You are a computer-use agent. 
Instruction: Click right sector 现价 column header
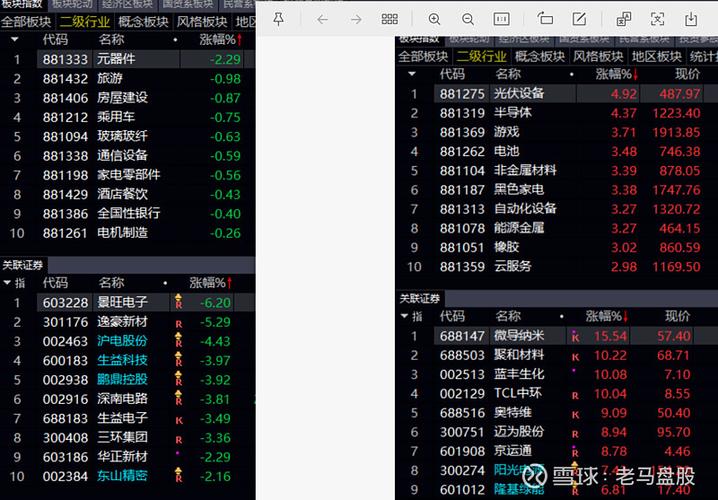(x=687, y=74)
